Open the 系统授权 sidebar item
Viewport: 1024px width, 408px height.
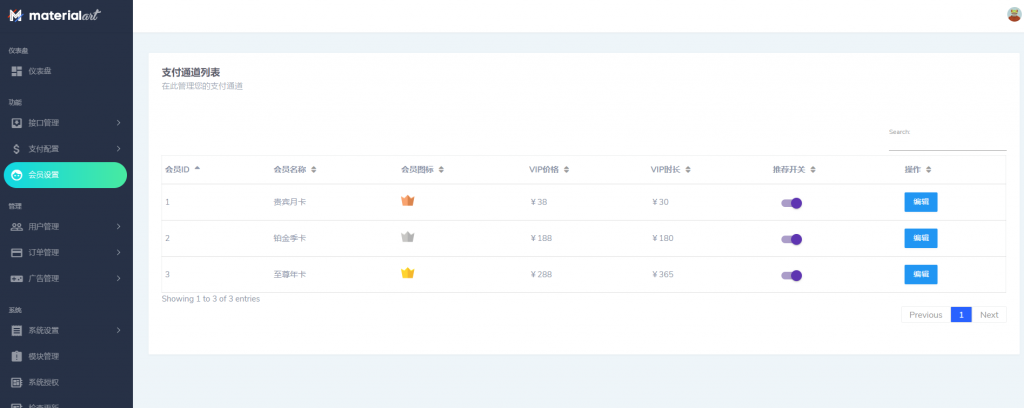(65, 383)
